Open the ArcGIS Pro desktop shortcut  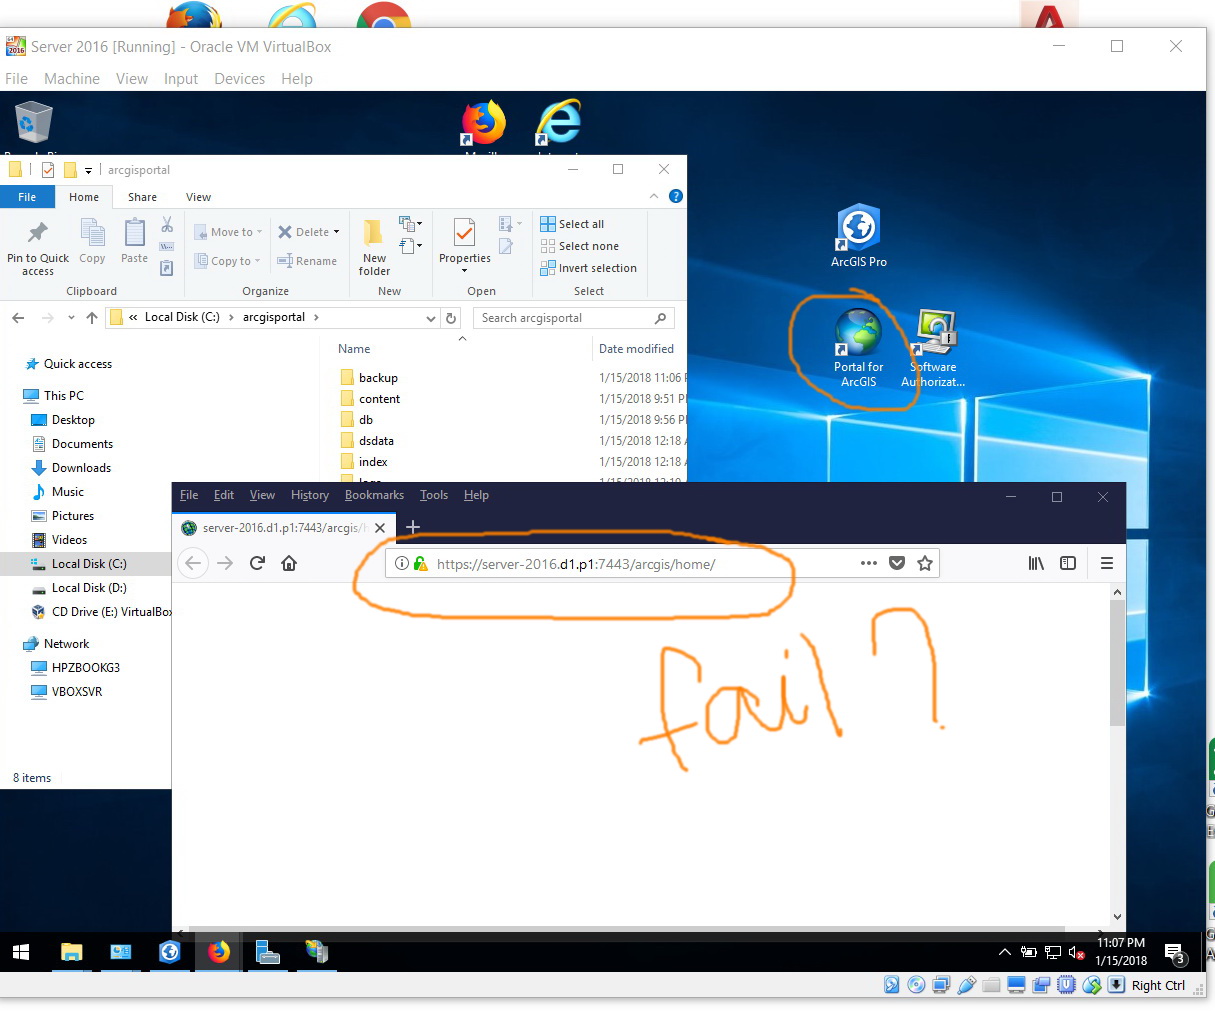(x=858, y=236)
